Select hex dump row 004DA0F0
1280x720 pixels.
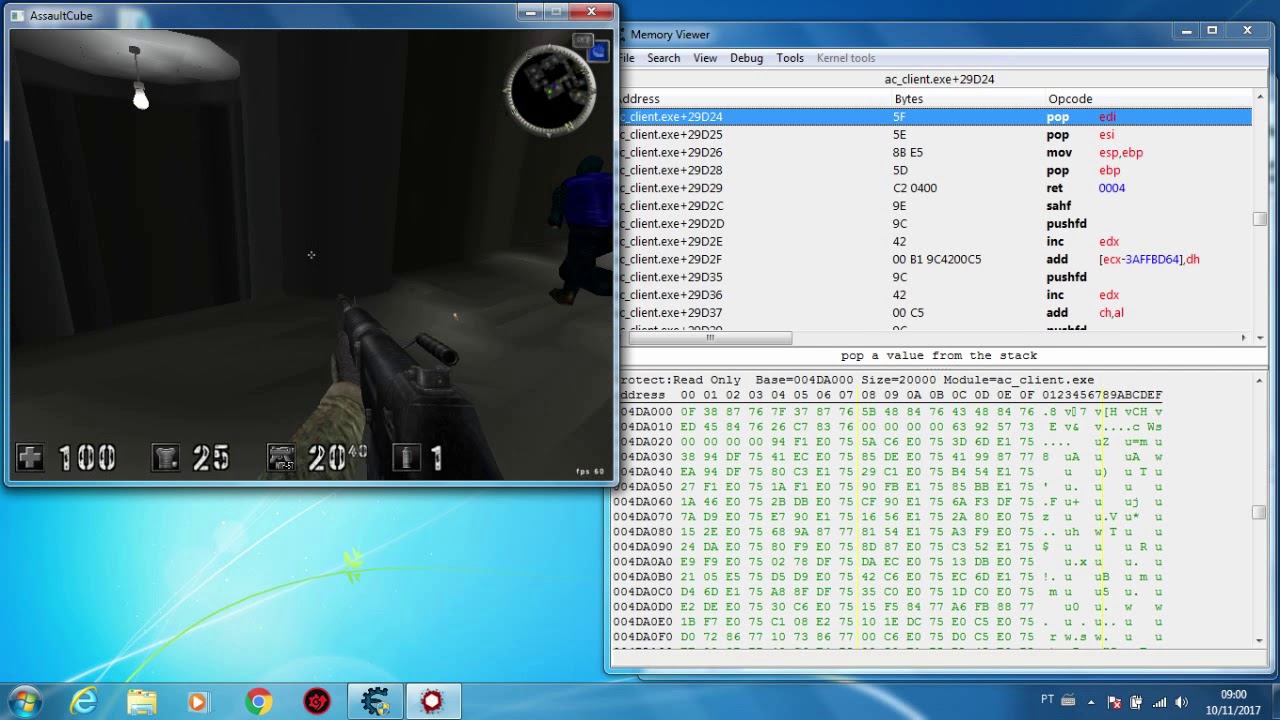pyautogui.click(x=888, y=637)
